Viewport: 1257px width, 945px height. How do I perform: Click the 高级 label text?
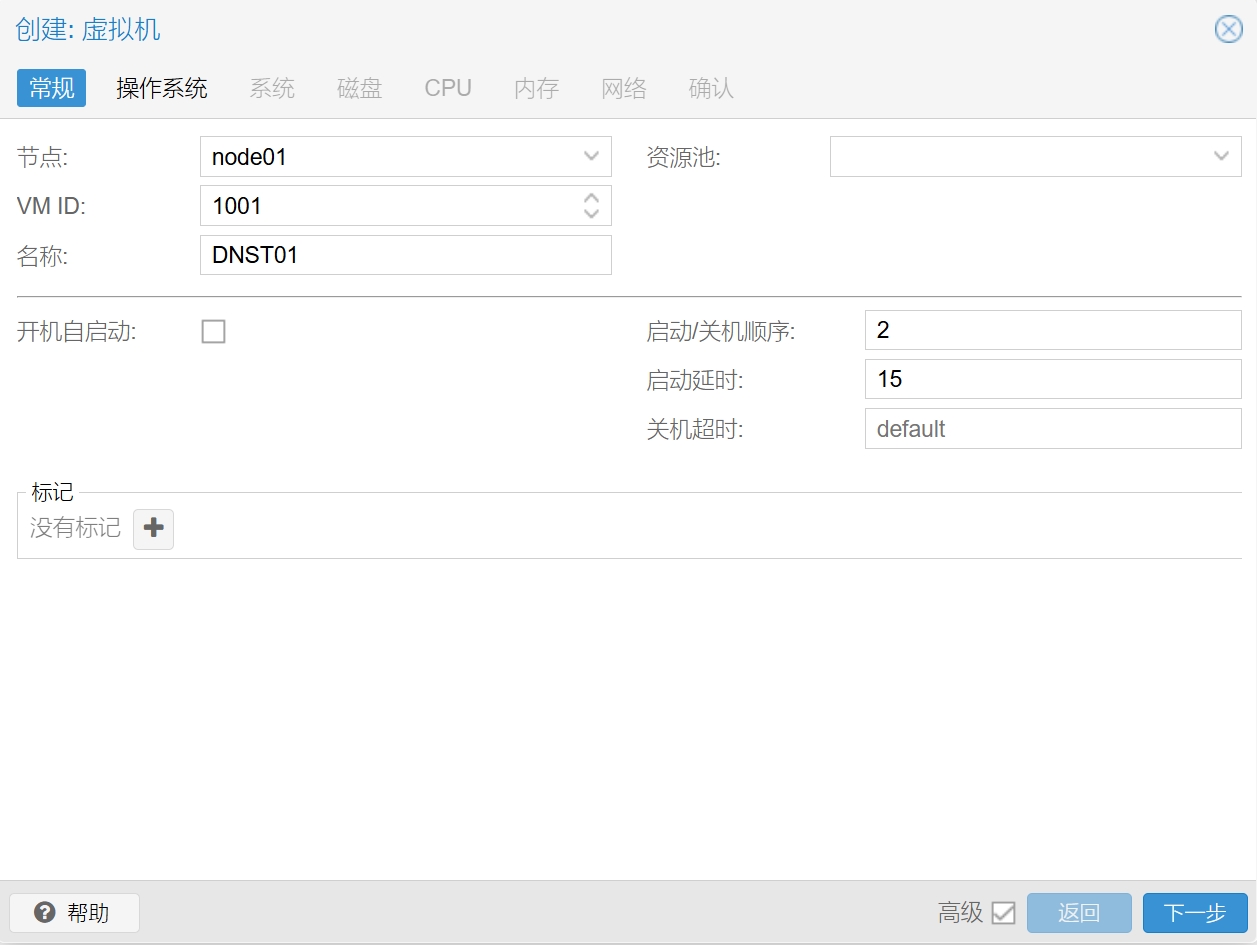(x=961, y=913)
